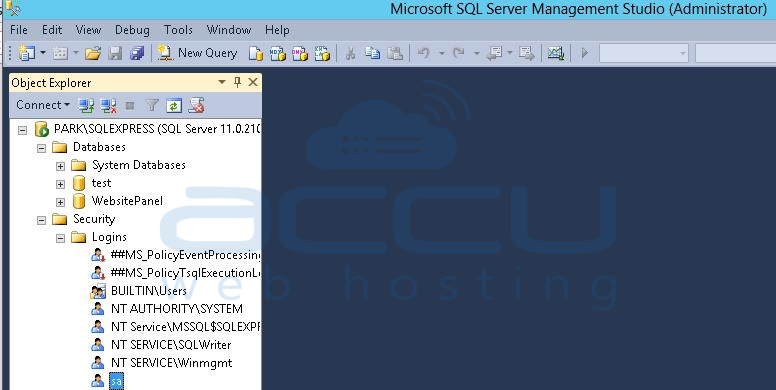Select the Databases folder label
Image resolution: width=776 pixels, height=390 pixels.
pos(99,147)
